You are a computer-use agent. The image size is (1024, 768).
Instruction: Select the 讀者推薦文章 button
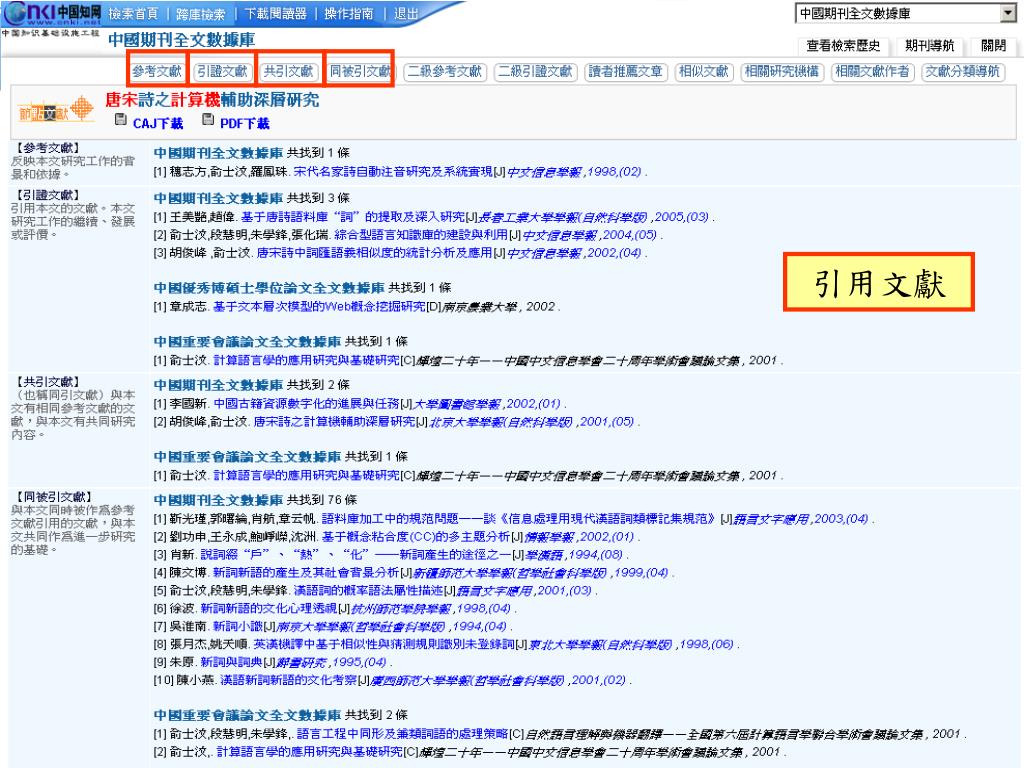pyautogui.click(x=626, y=71)
